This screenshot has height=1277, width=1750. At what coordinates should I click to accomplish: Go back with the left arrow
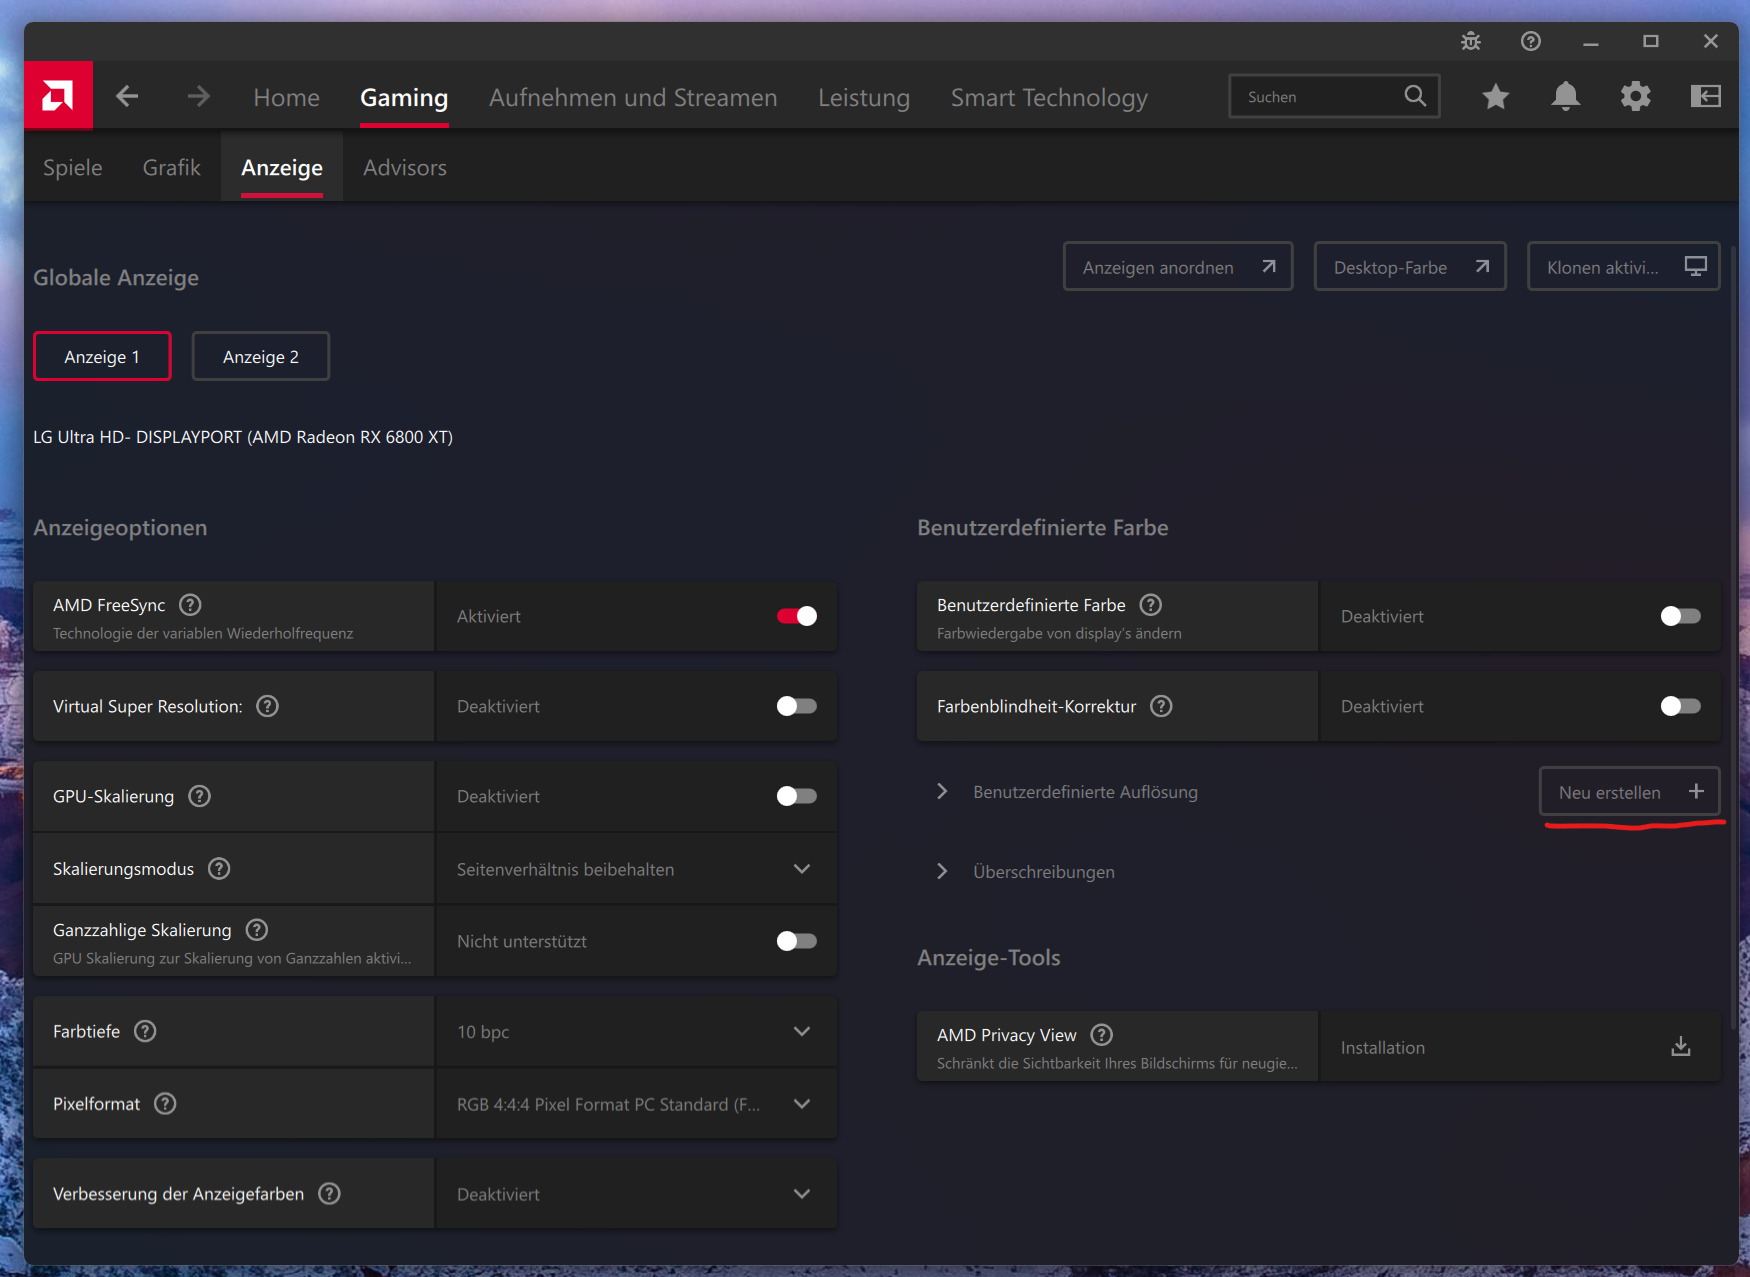pyautogui.click(x=127, y=96)
